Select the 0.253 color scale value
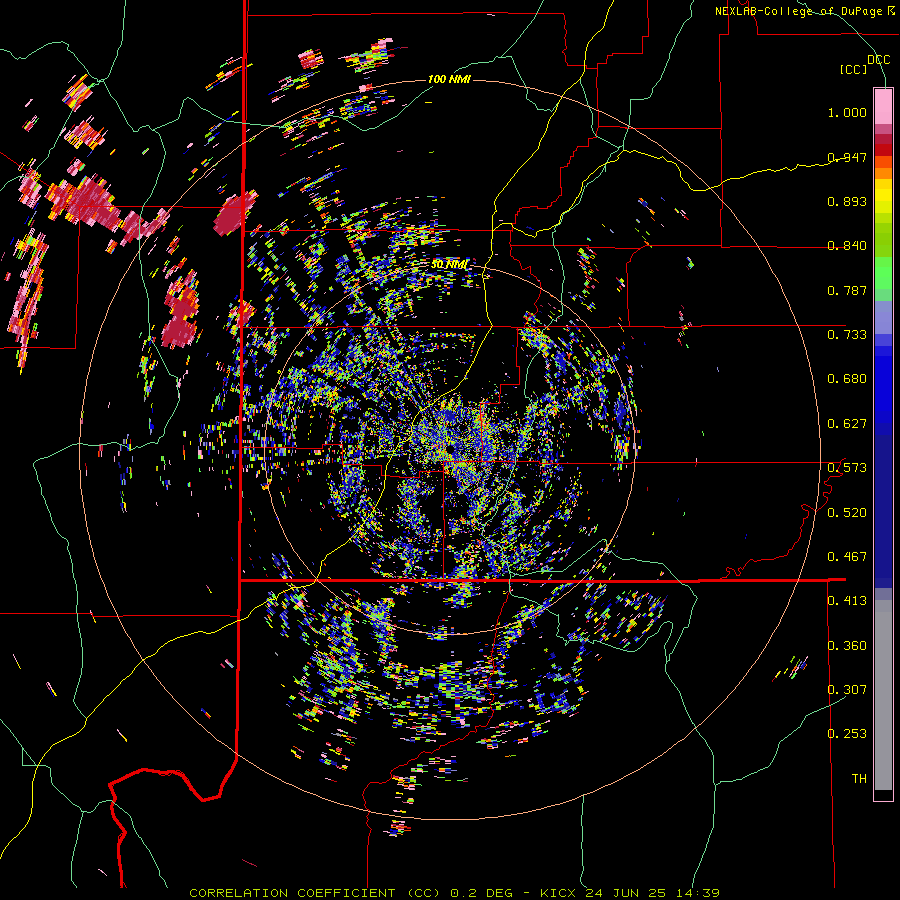Viewport: 900px width, 900px height. point(847,734)
